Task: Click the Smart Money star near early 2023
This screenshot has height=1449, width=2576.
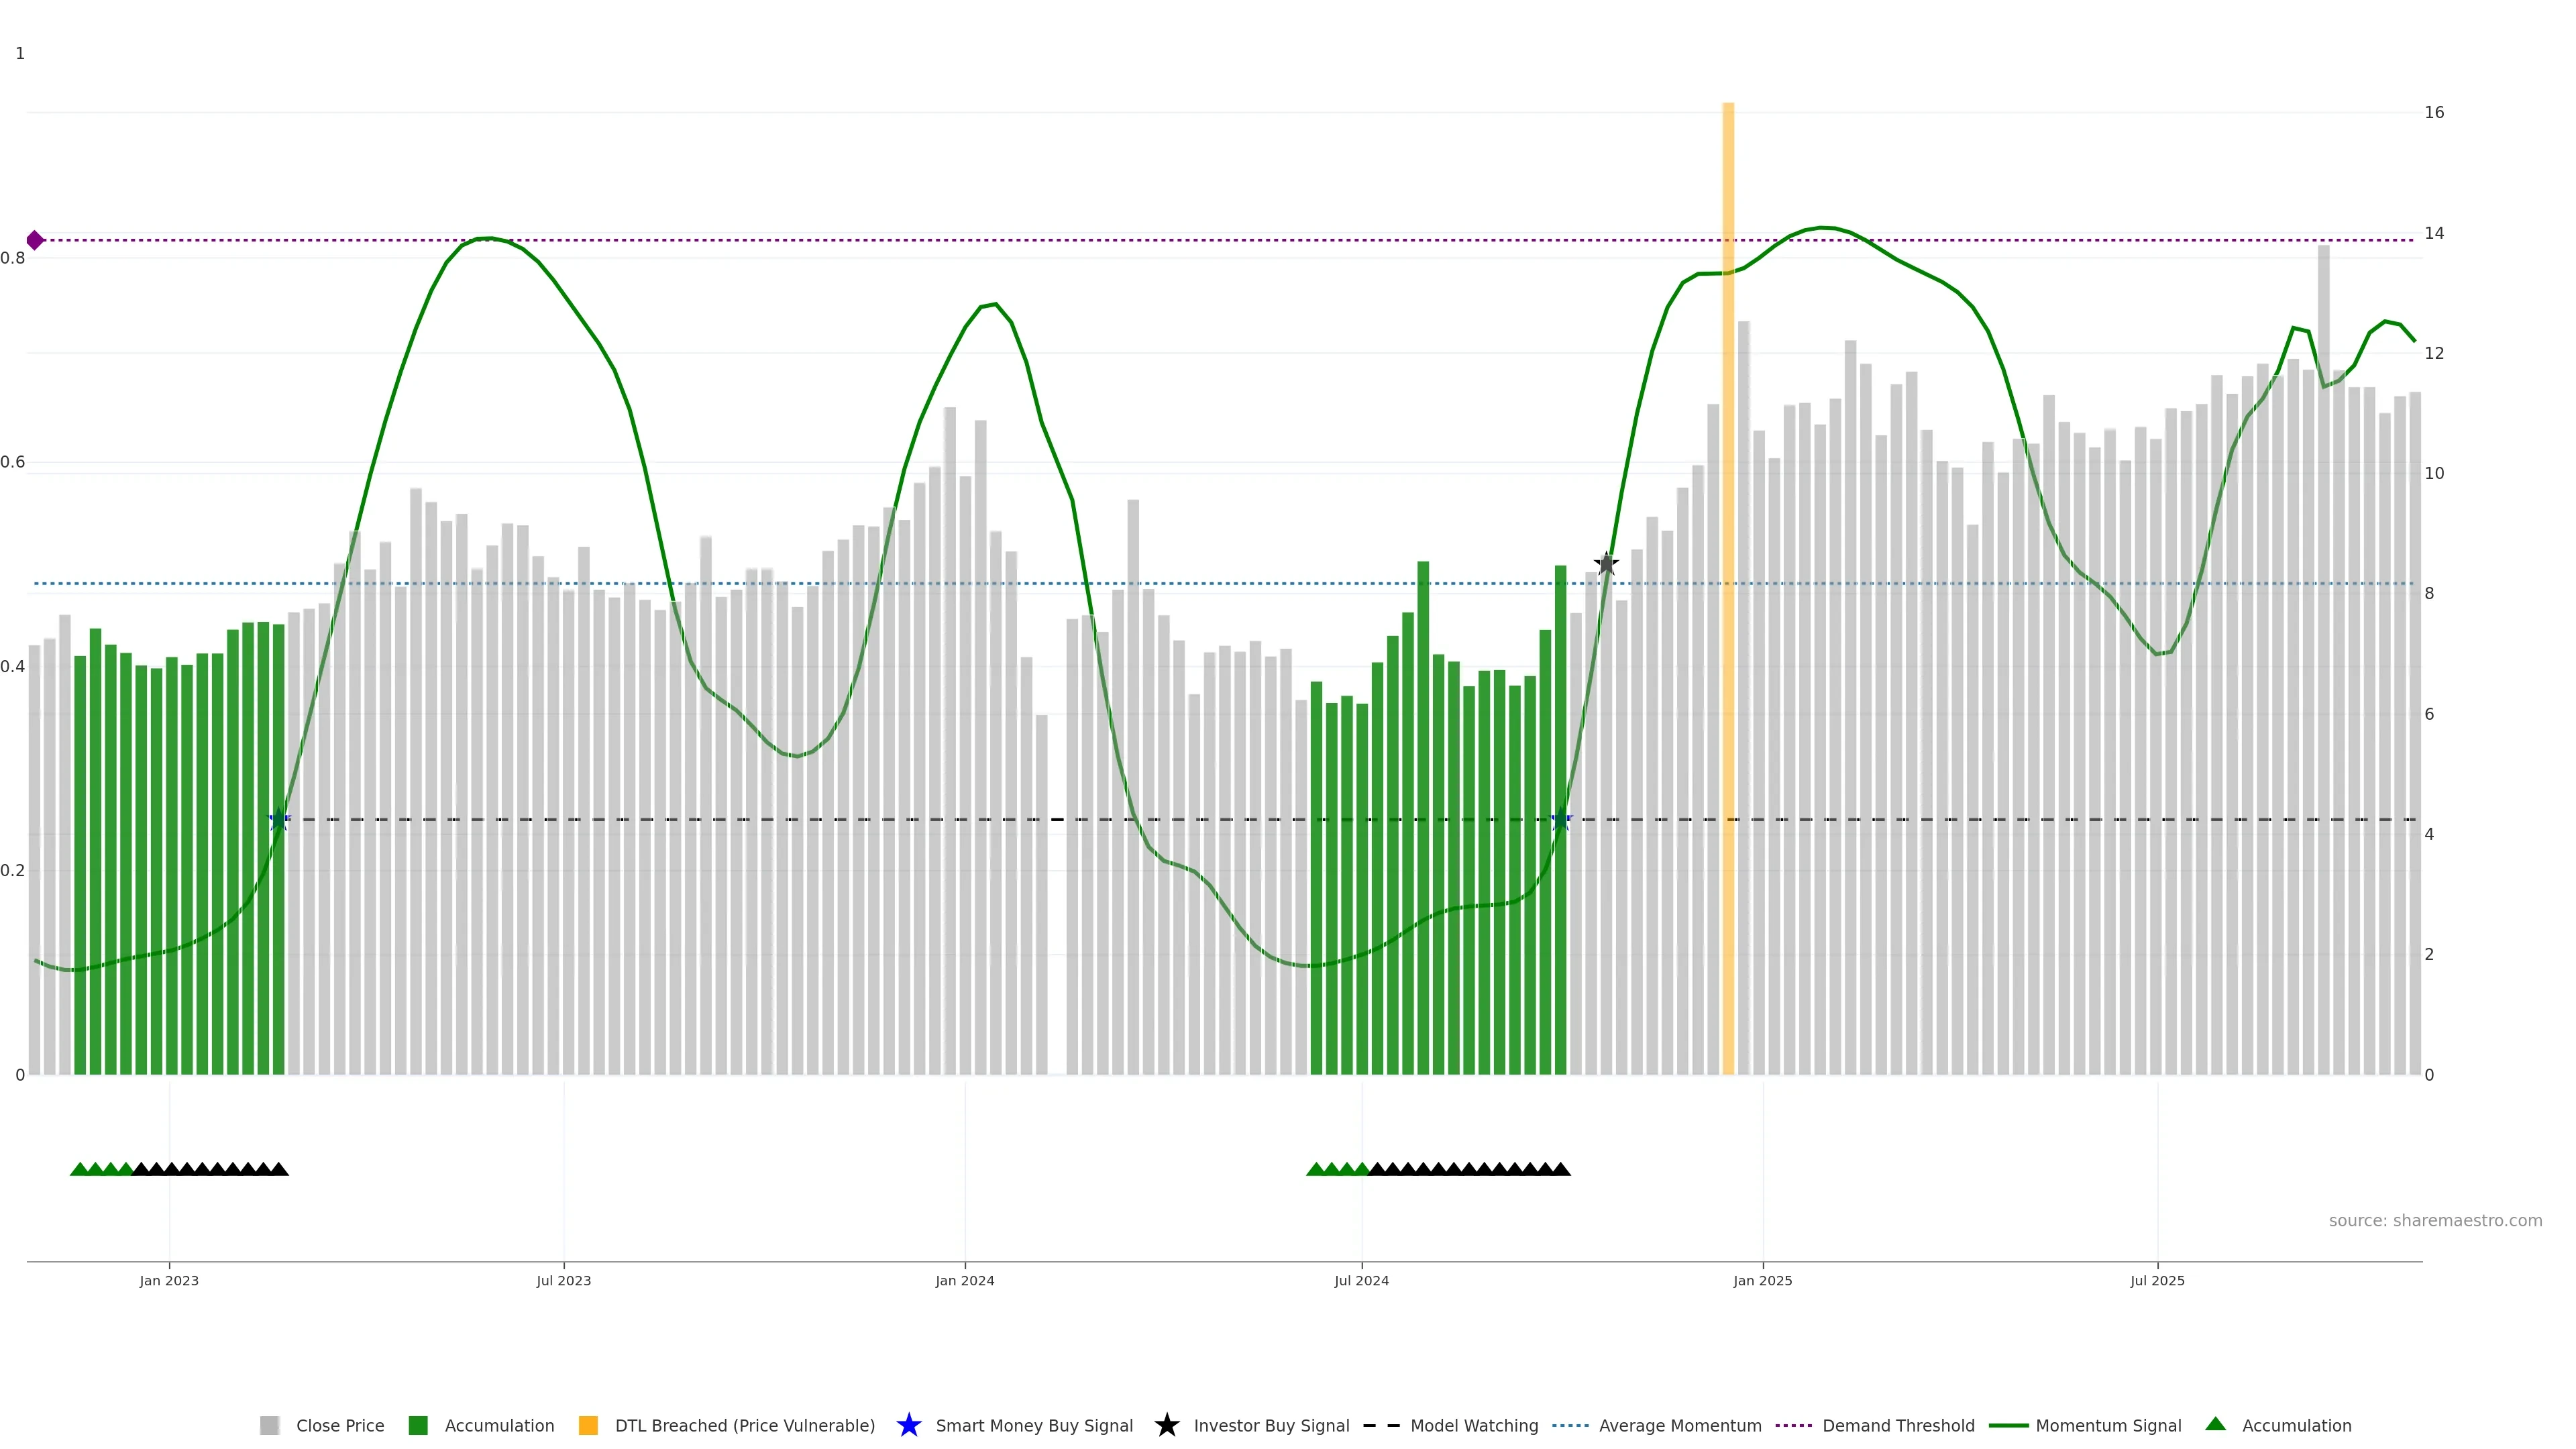Action: pyautogui.click(x=279, y=820)
